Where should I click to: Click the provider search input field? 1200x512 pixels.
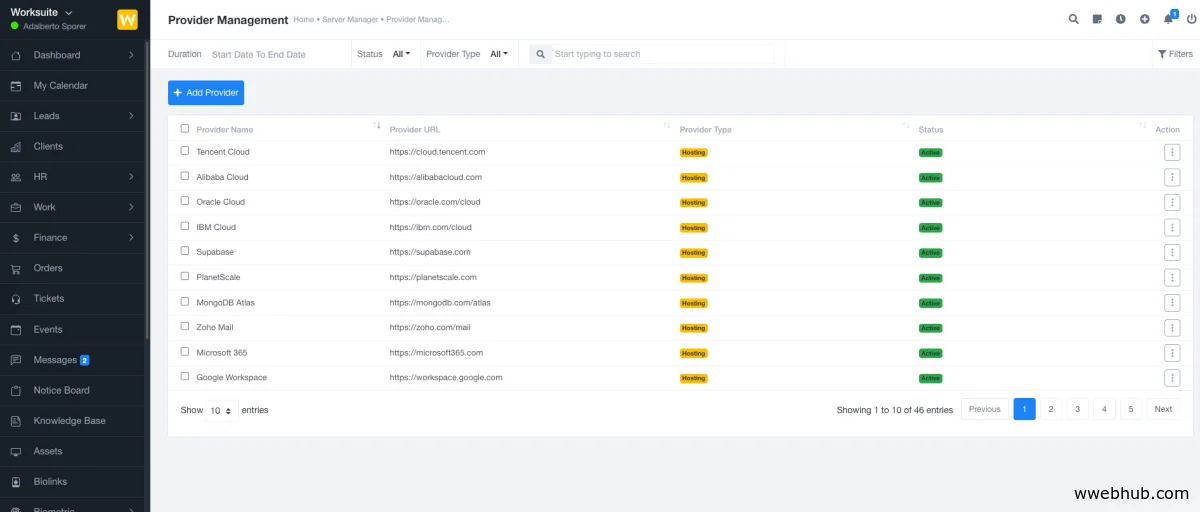pos(662,54)
